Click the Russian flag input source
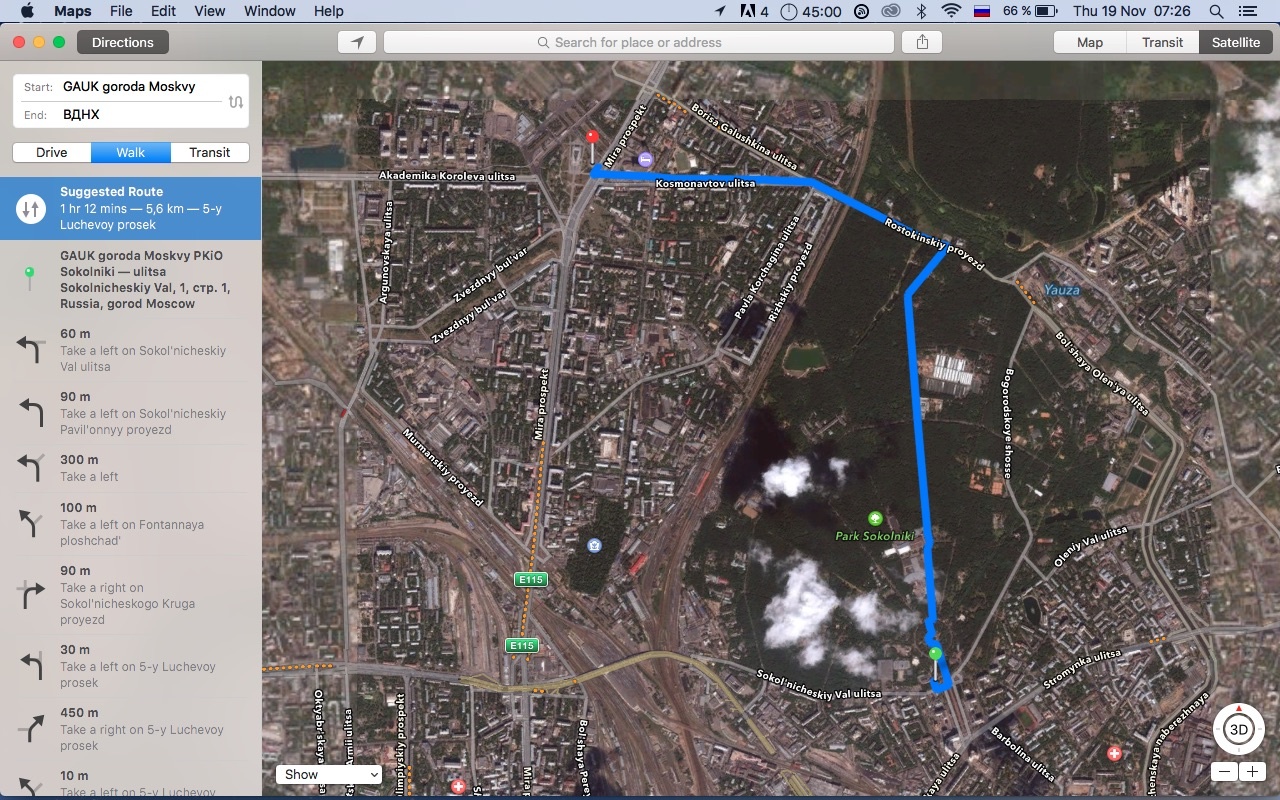This screenshot has height=800, width=1280. pos(982,11)
